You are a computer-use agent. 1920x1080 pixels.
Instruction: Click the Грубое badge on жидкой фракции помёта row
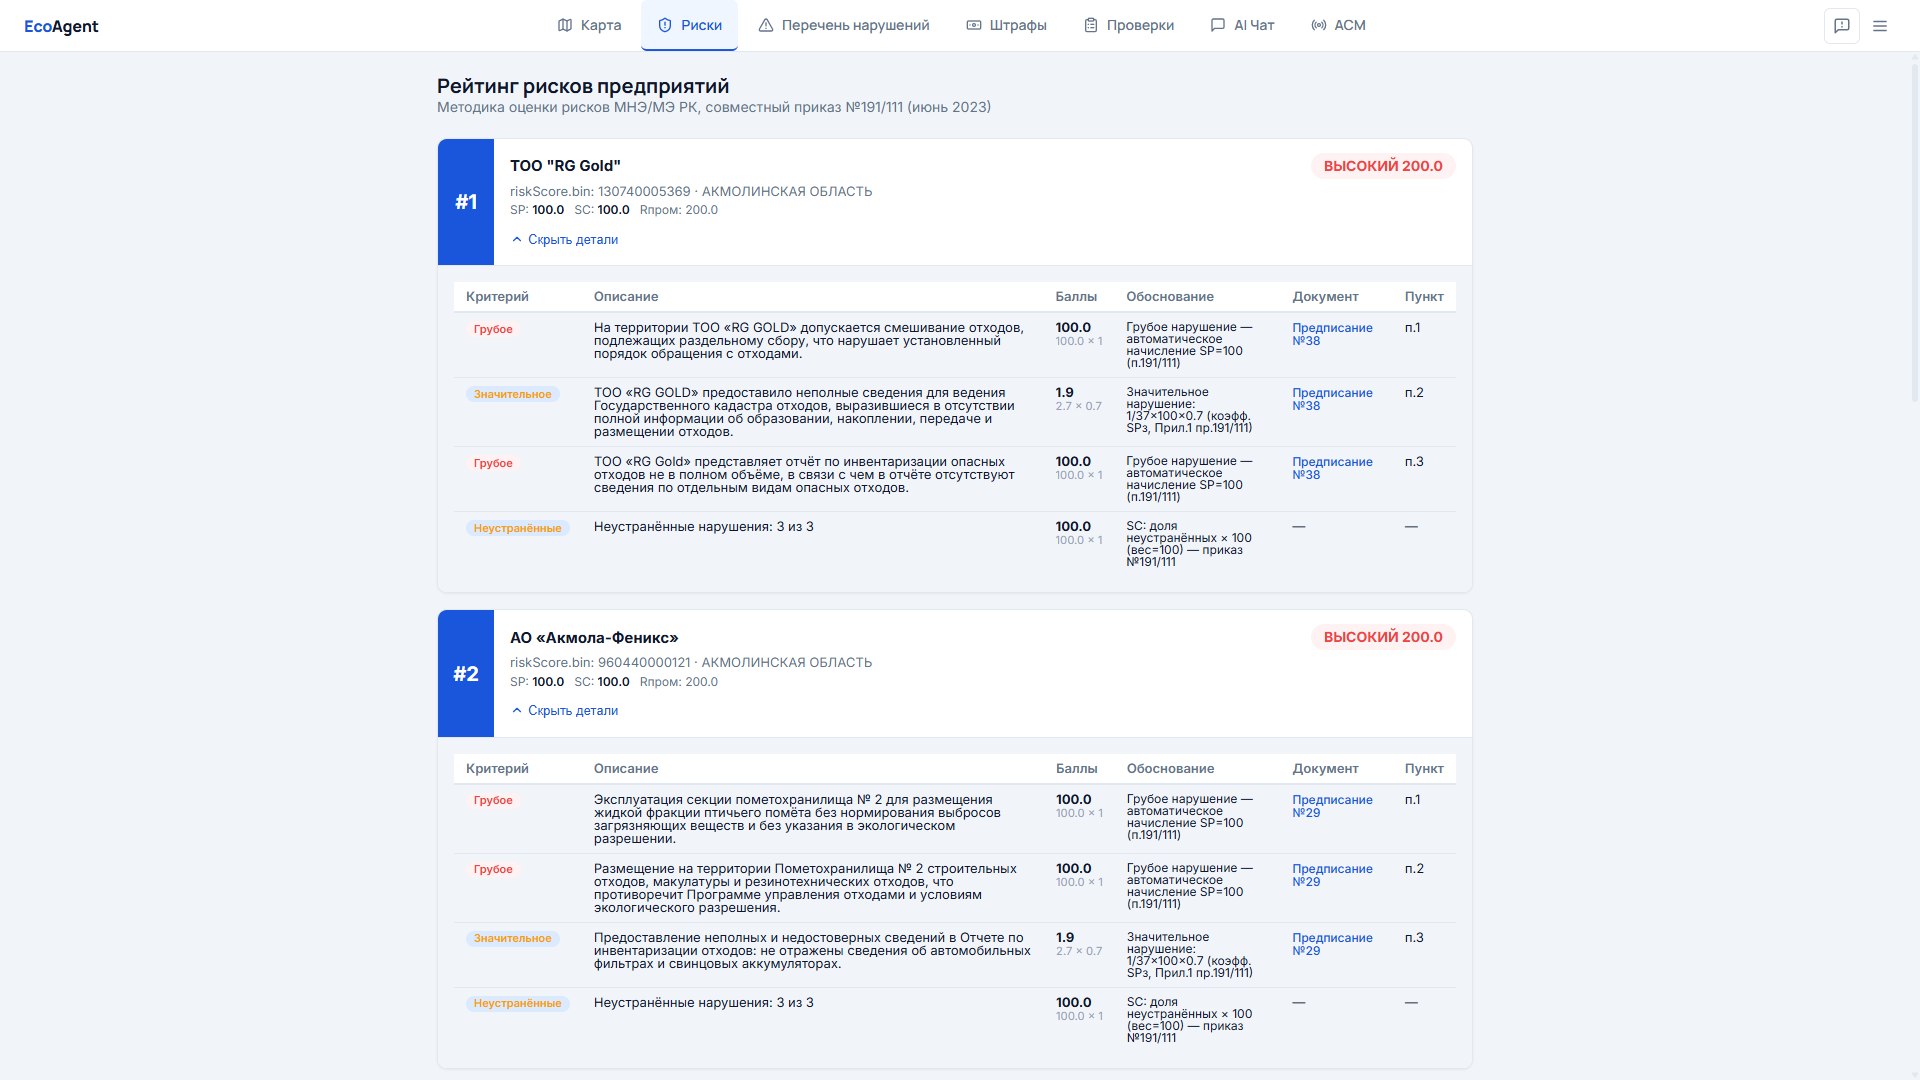[x=493, y=800]
